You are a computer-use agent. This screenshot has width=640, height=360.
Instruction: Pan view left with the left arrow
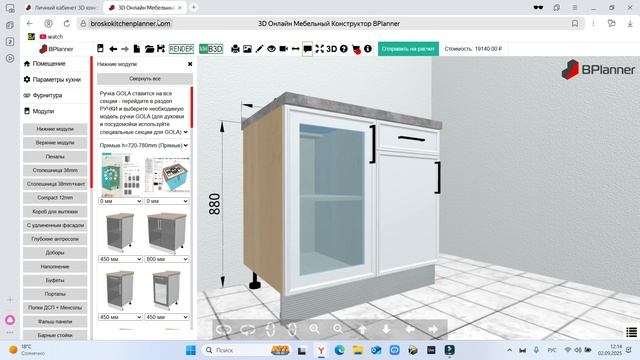[x=410, y=329]
